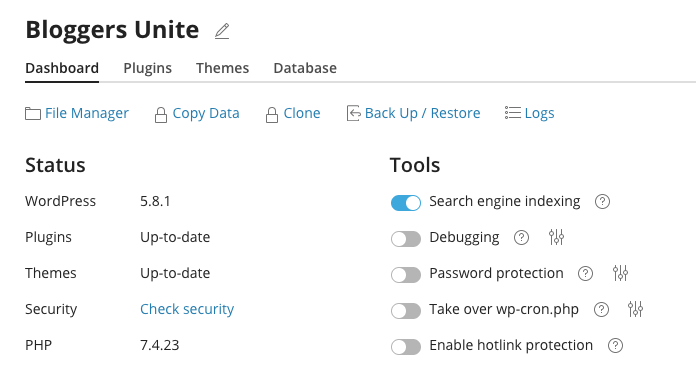Show help for Password protection
Screen dimensions: 696x372
pos(585,273)
